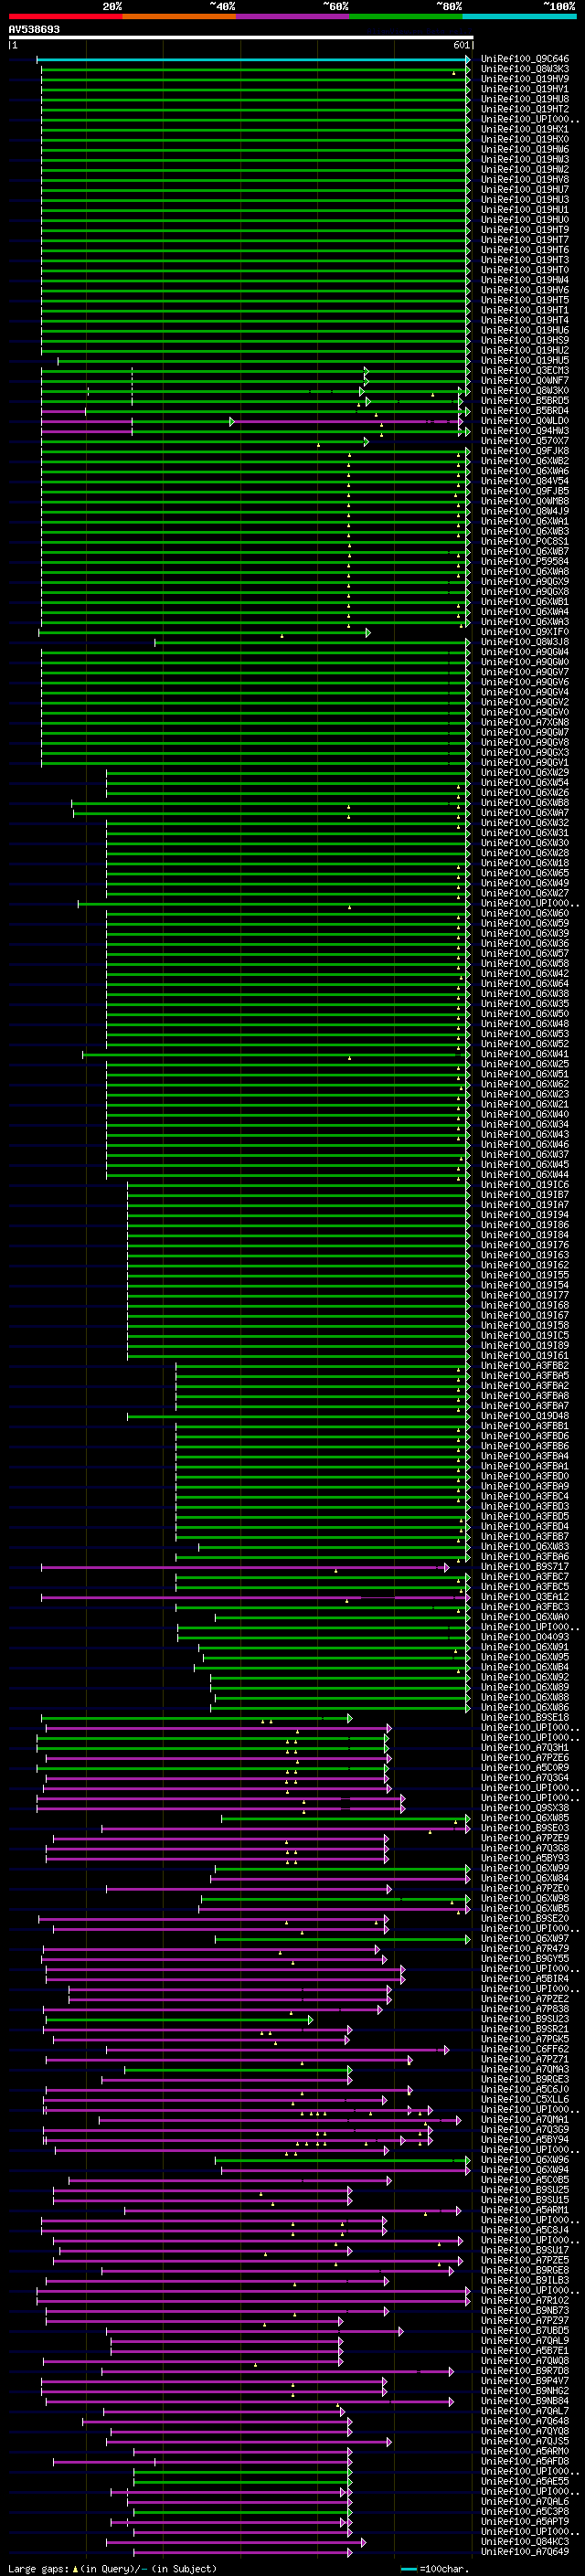Image resolution: width=585 pixels, height=2576 pixels.
Task: Select hit label UniRef100_Q19HT2
Action: click(525, 109)
